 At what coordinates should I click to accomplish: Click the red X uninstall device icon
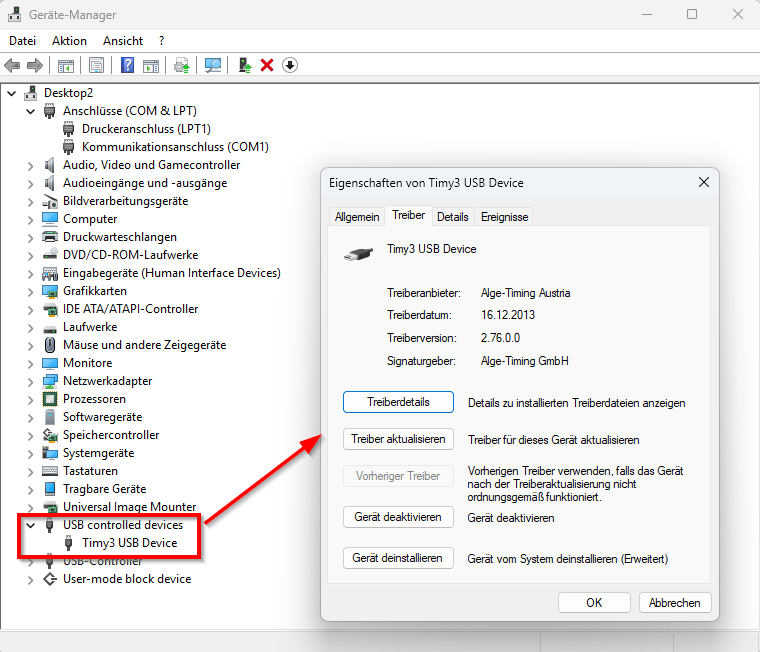point(267,65)
